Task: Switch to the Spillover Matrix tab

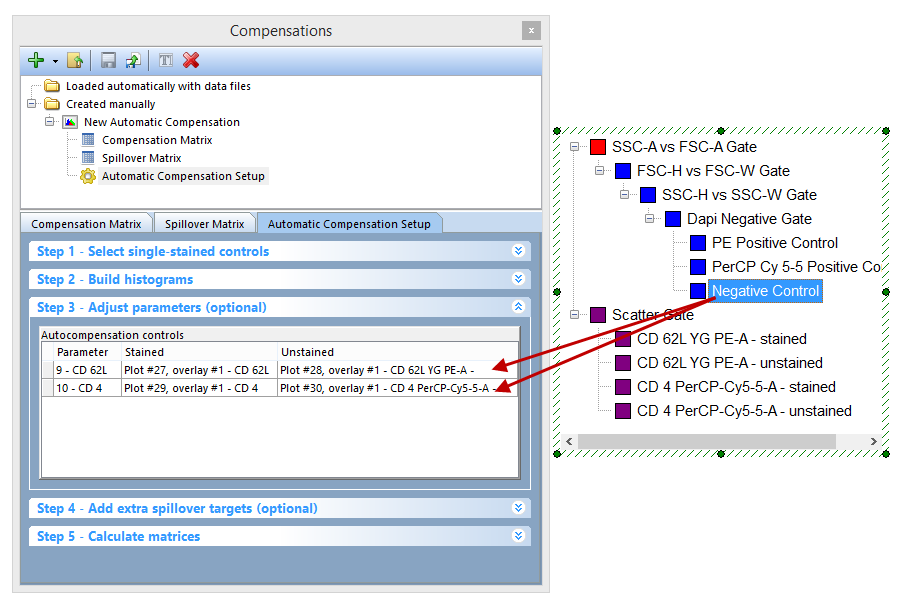Action: tap(204, 224)
